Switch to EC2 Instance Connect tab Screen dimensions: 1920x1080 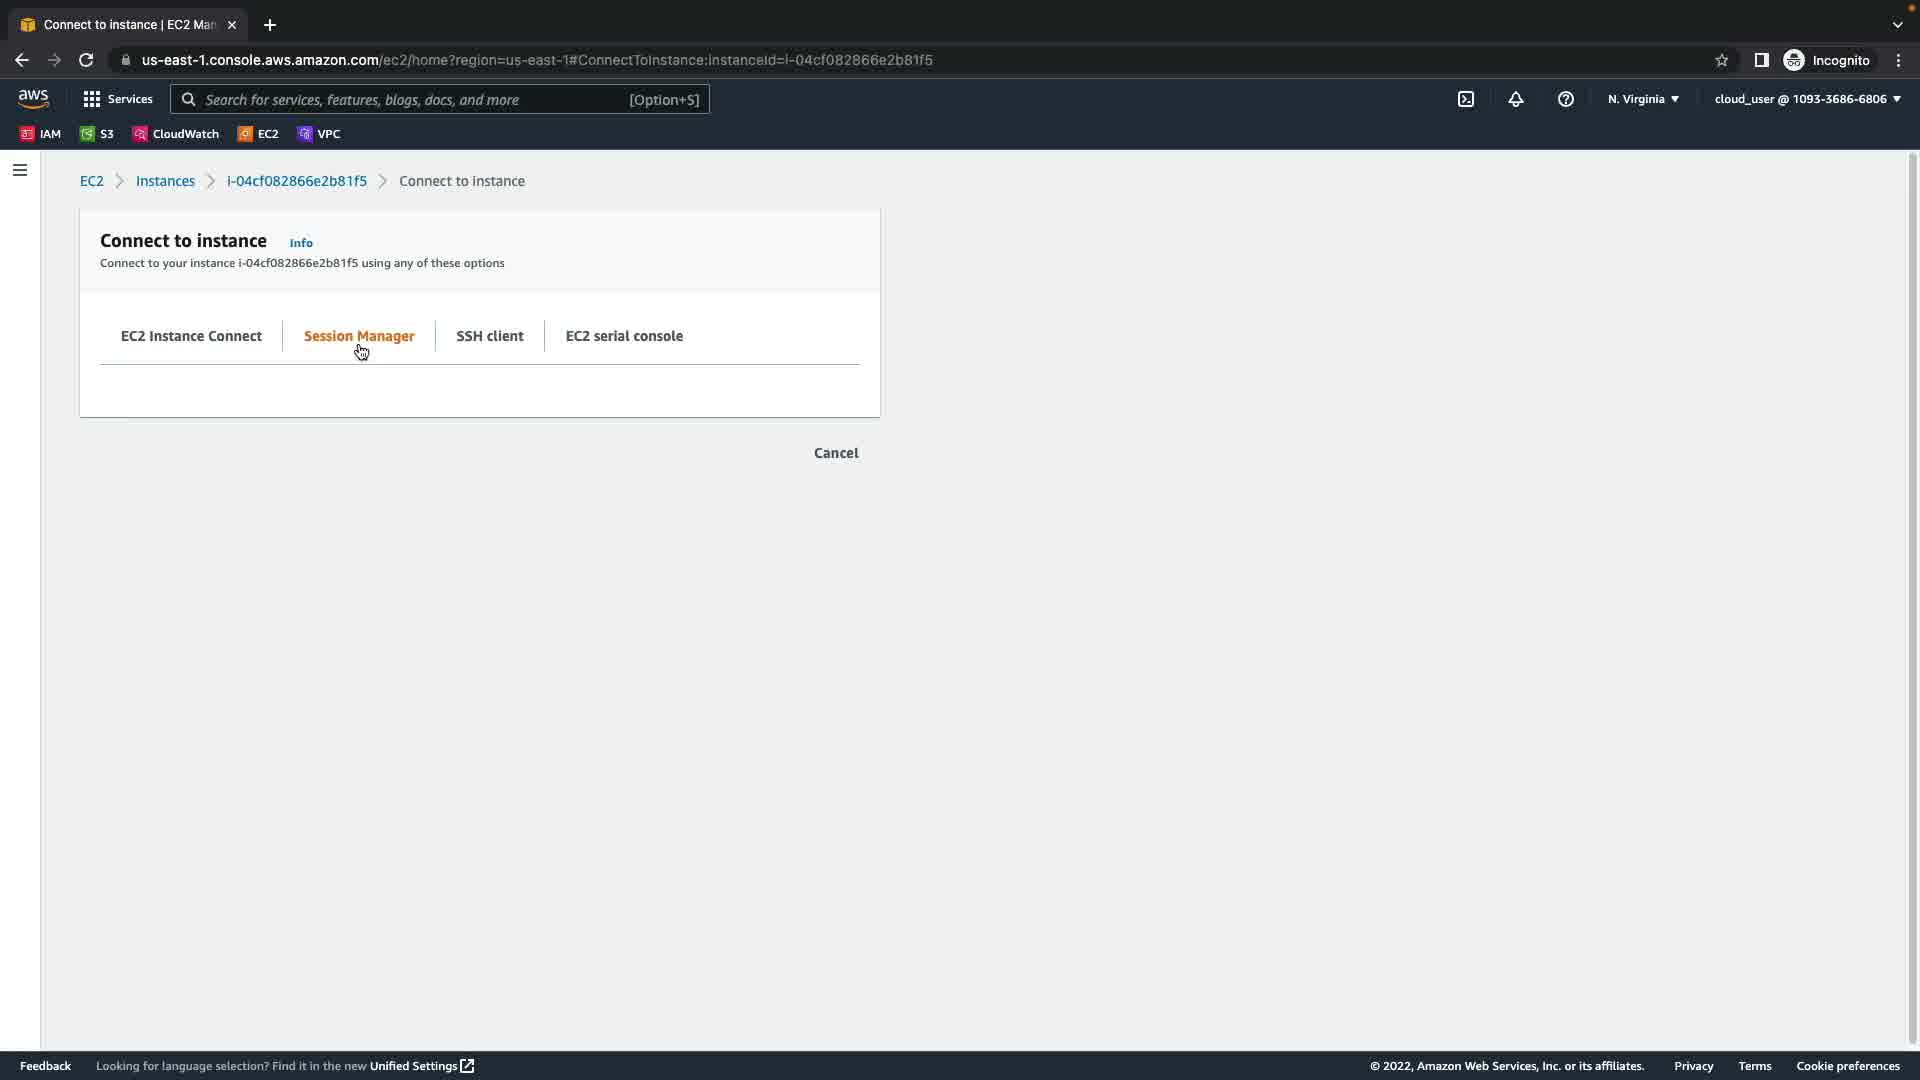(x=191, y=336)
